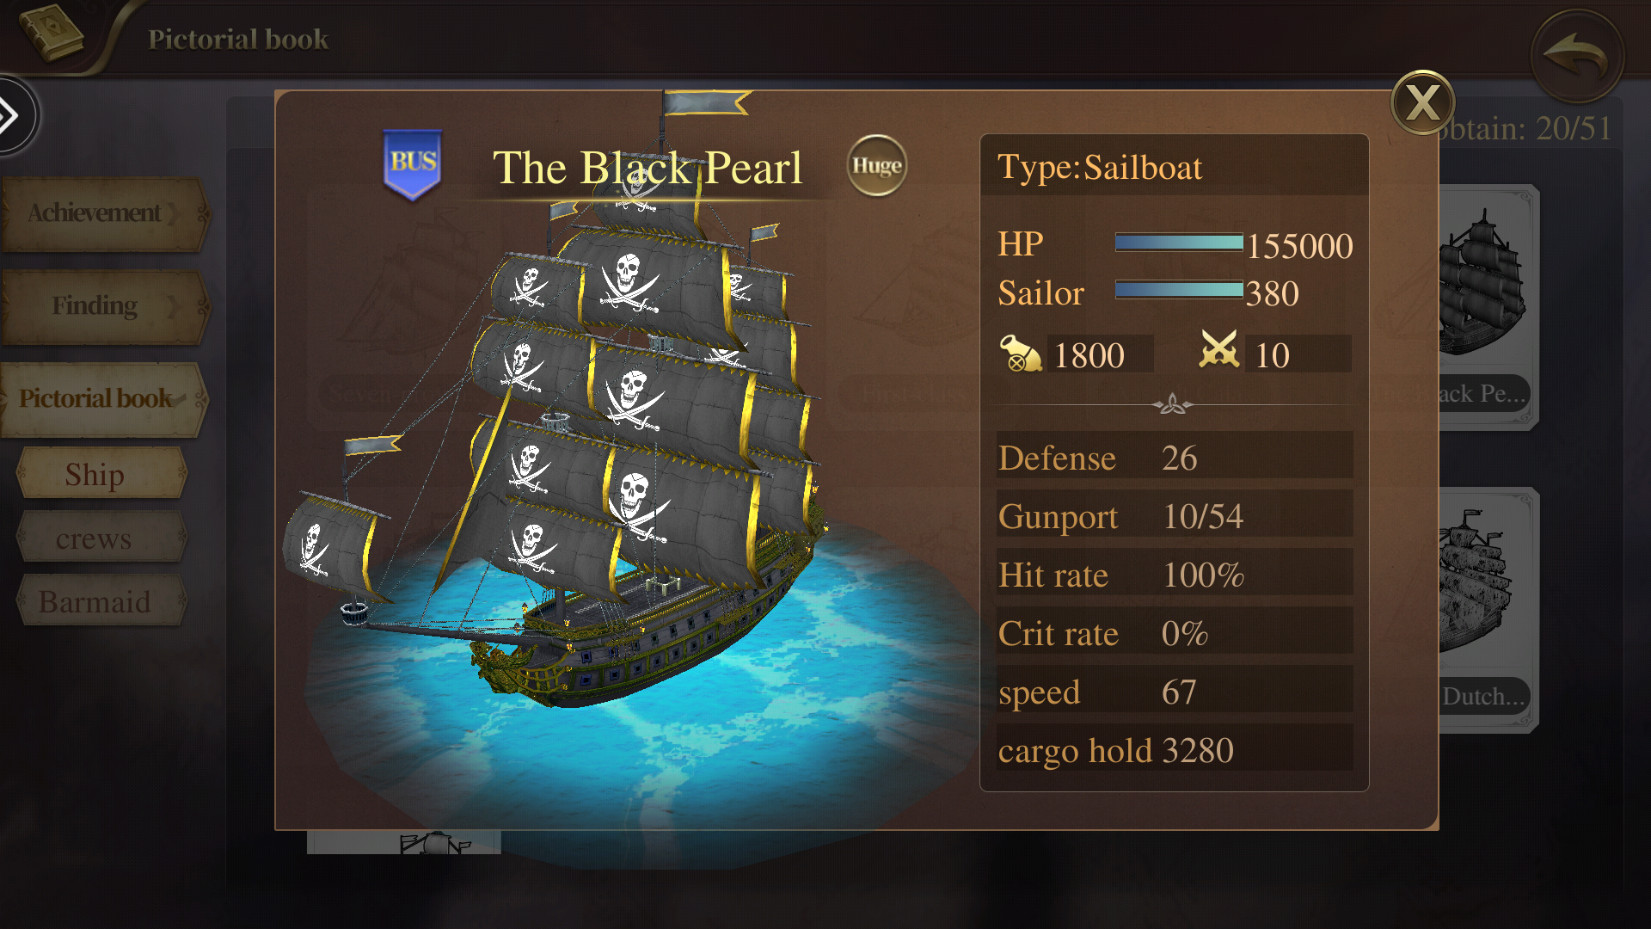The height and width of the screenshot is (929, 1651).
Task: Close the Black Pearl details popup
Action: (1422, 102)
